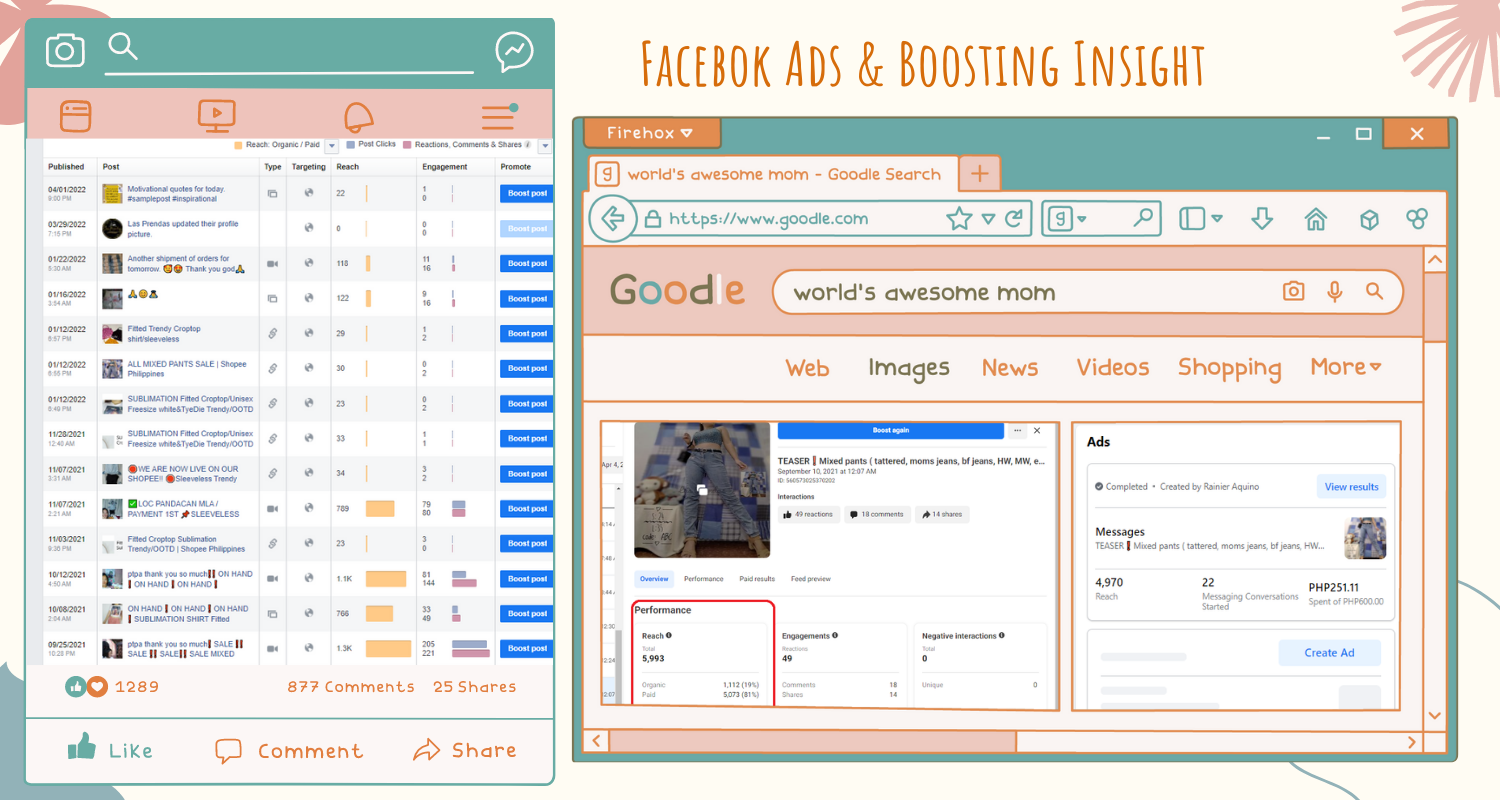Screen dimensions: 1500x800
Task: Go to the home page icon in Firehox
Action: pos(1316,219)
